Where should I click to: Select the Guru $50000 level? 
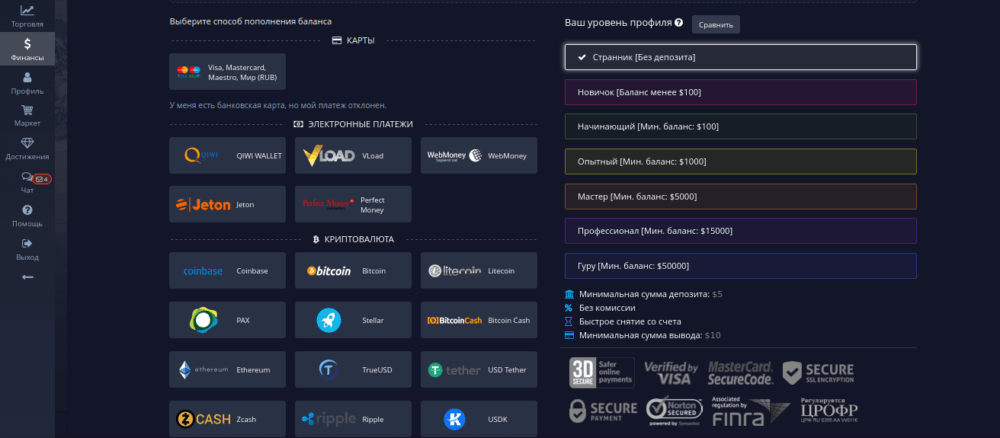coord(740,266)
